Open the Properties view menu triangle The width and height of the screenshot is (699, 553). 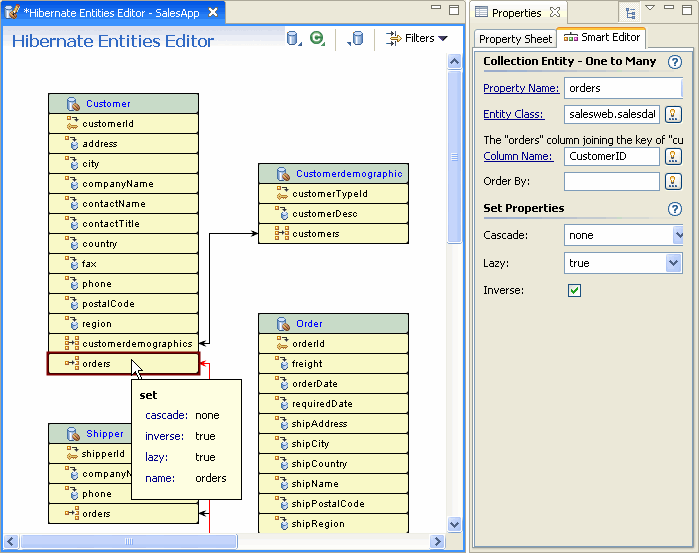tap(650, 7)
